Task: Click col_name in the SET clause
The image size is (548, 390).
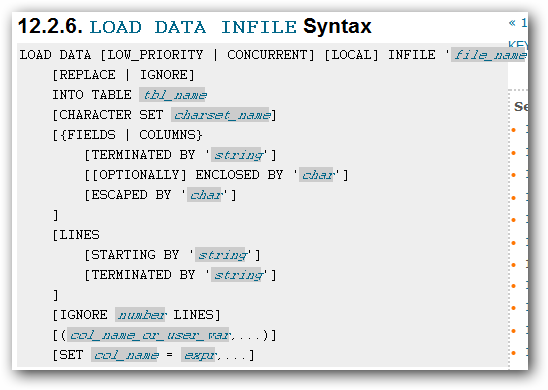Action: (125, 355)
